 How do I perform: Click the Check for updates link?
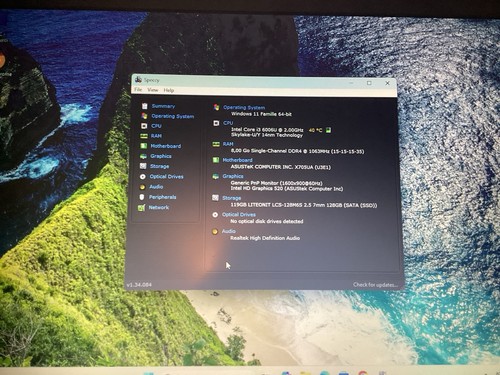pyautogui.click(x=375, y=285)
